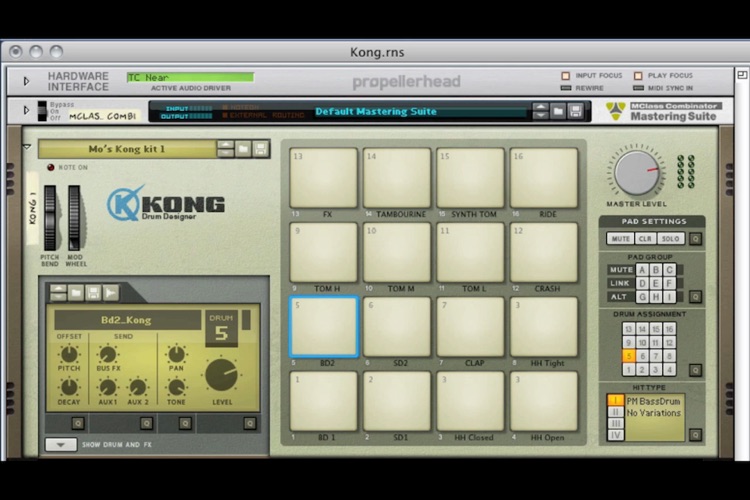Browse drum patches with the drum panel folder icon

76,292
